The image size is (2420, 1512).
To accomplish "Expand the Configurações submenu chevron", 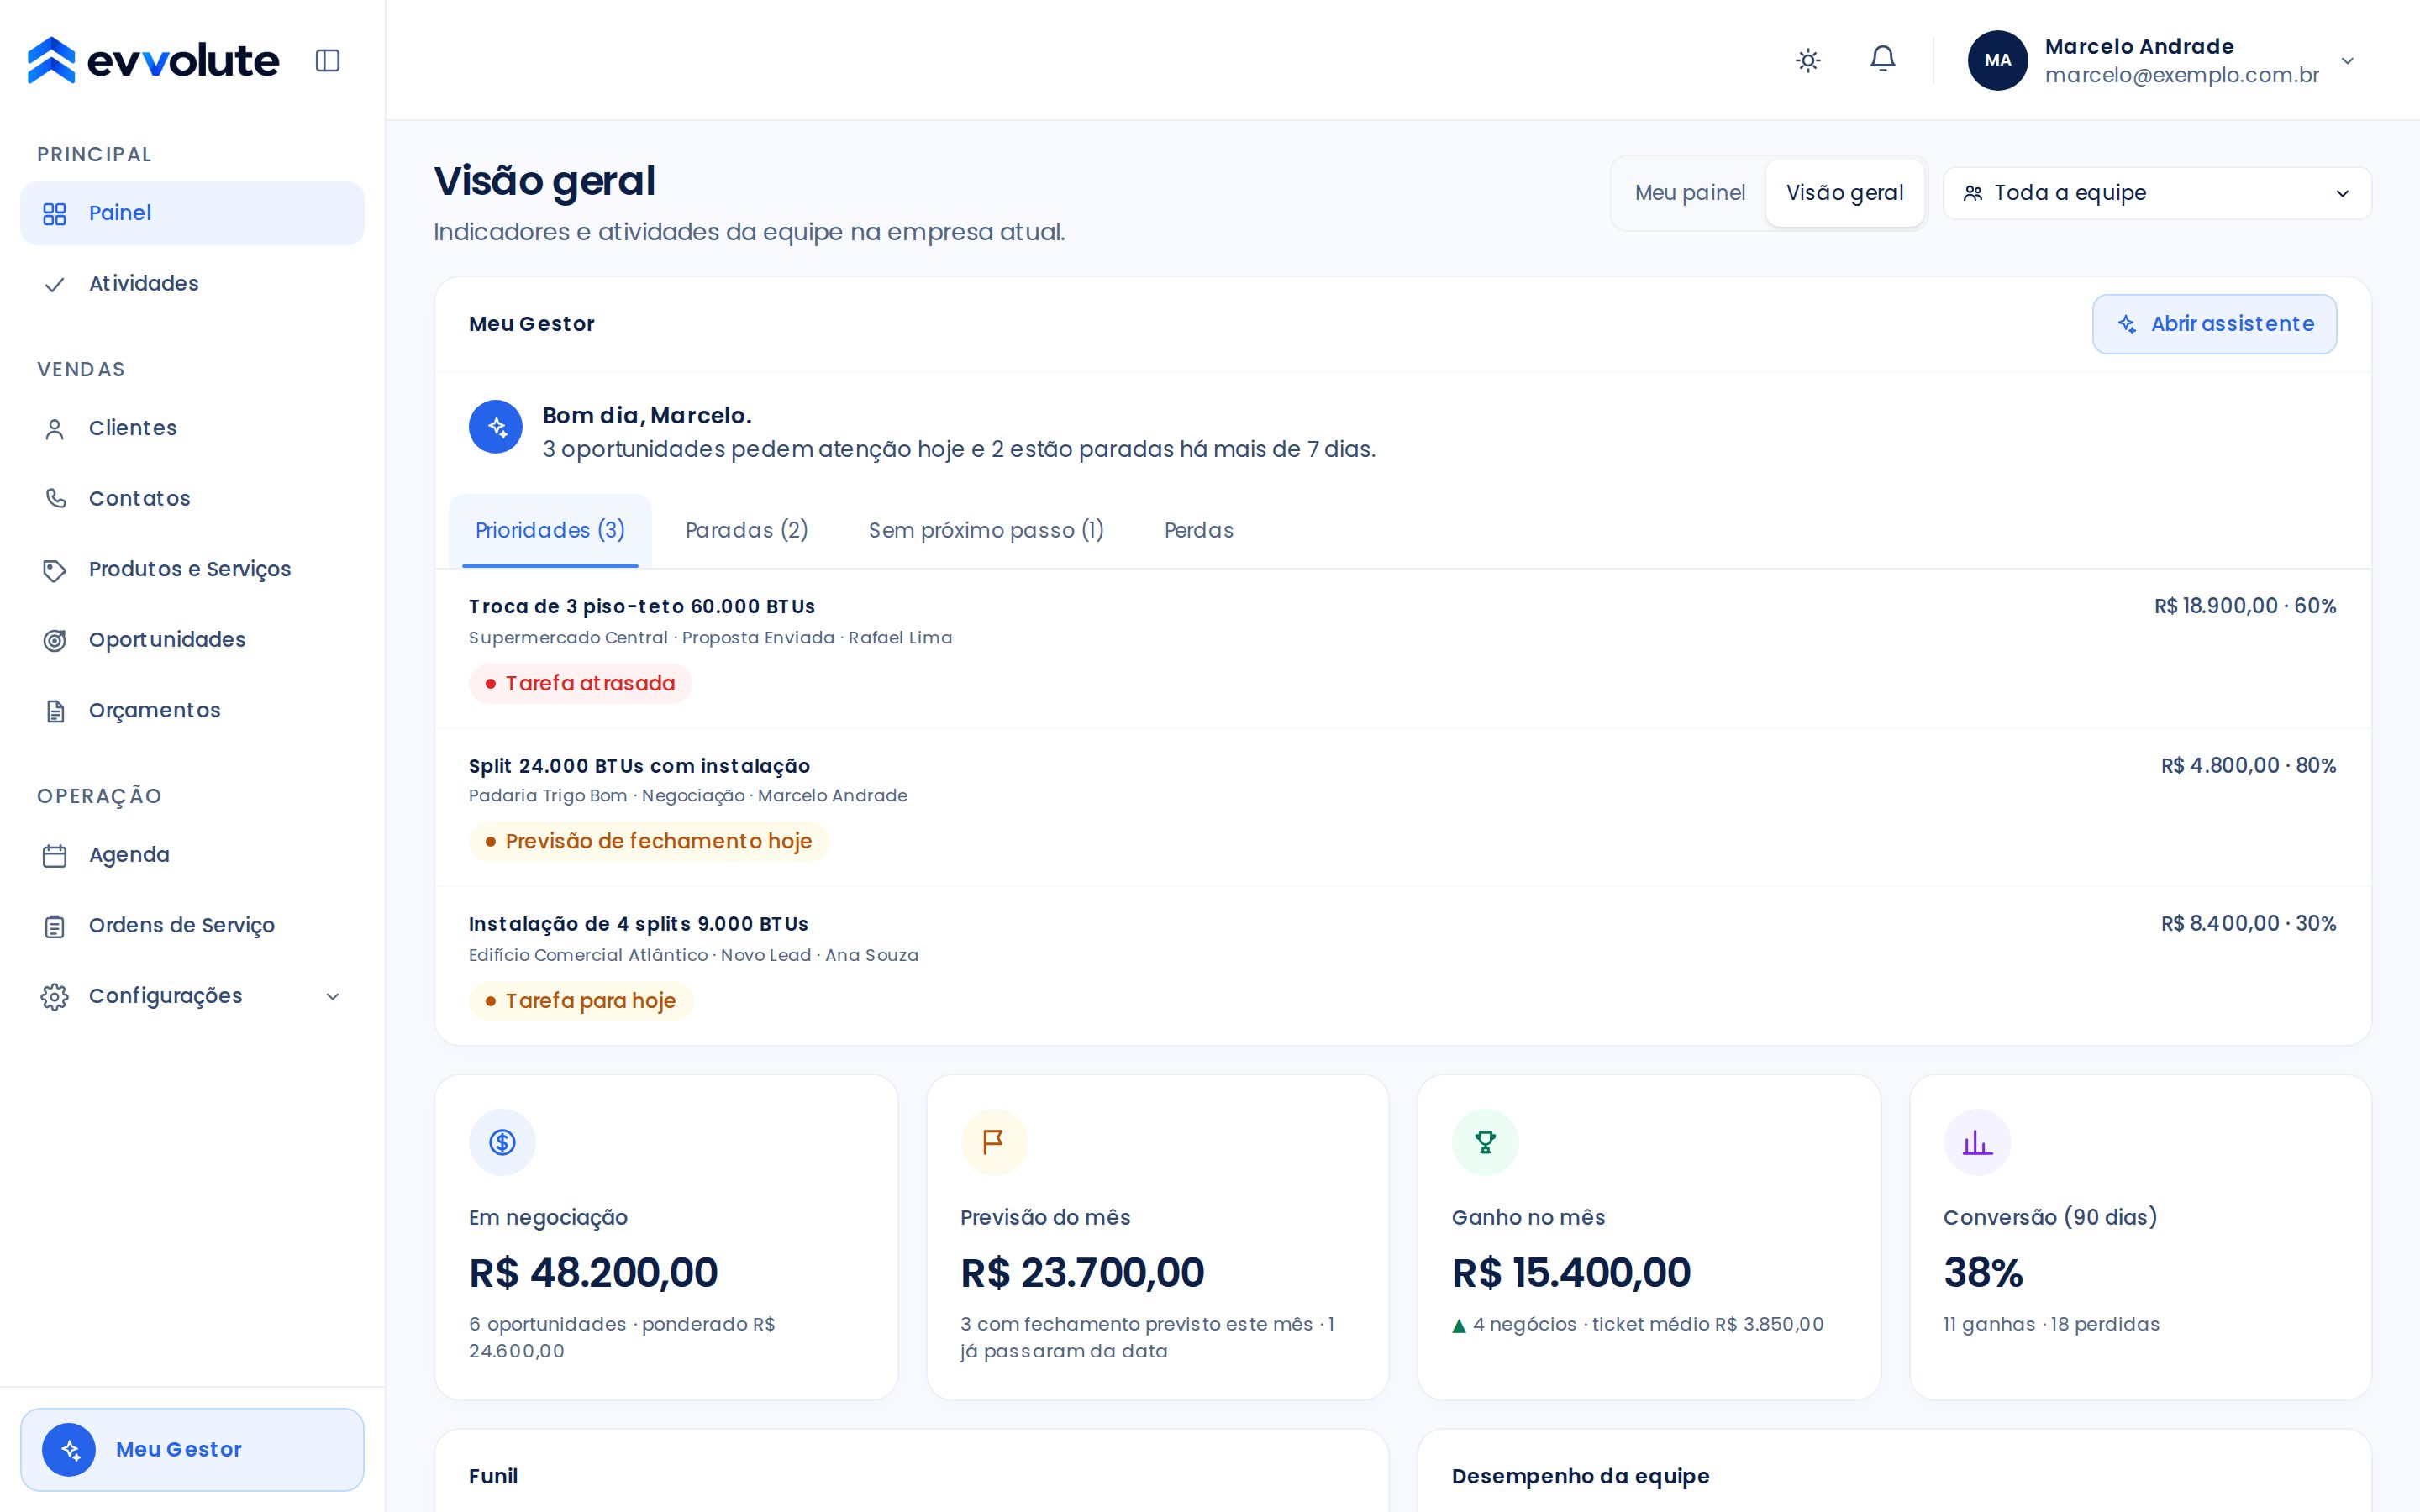I will [333, 996].
